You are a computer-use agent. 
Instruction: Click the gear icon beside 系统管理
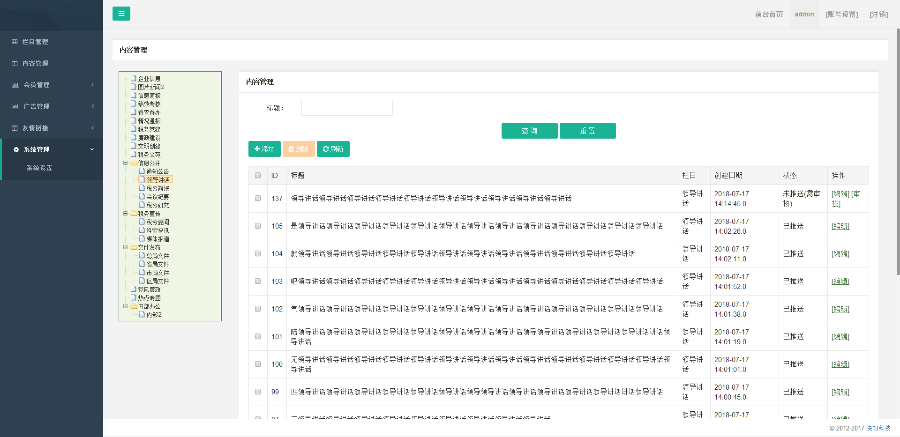(15, 149)
